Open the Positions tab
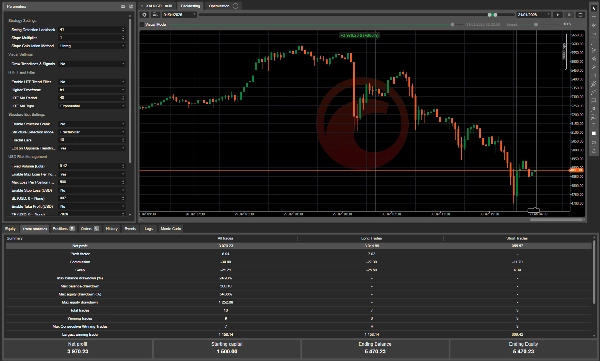Image resolution: width=600 pixels, height=361 pixels. click(x=63, y=229)
